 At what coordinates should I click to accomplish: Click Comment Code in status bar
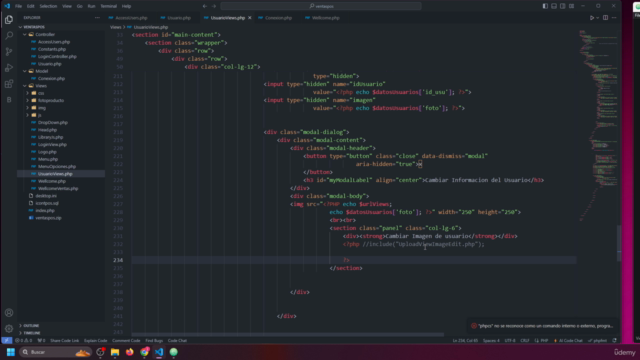126,340
